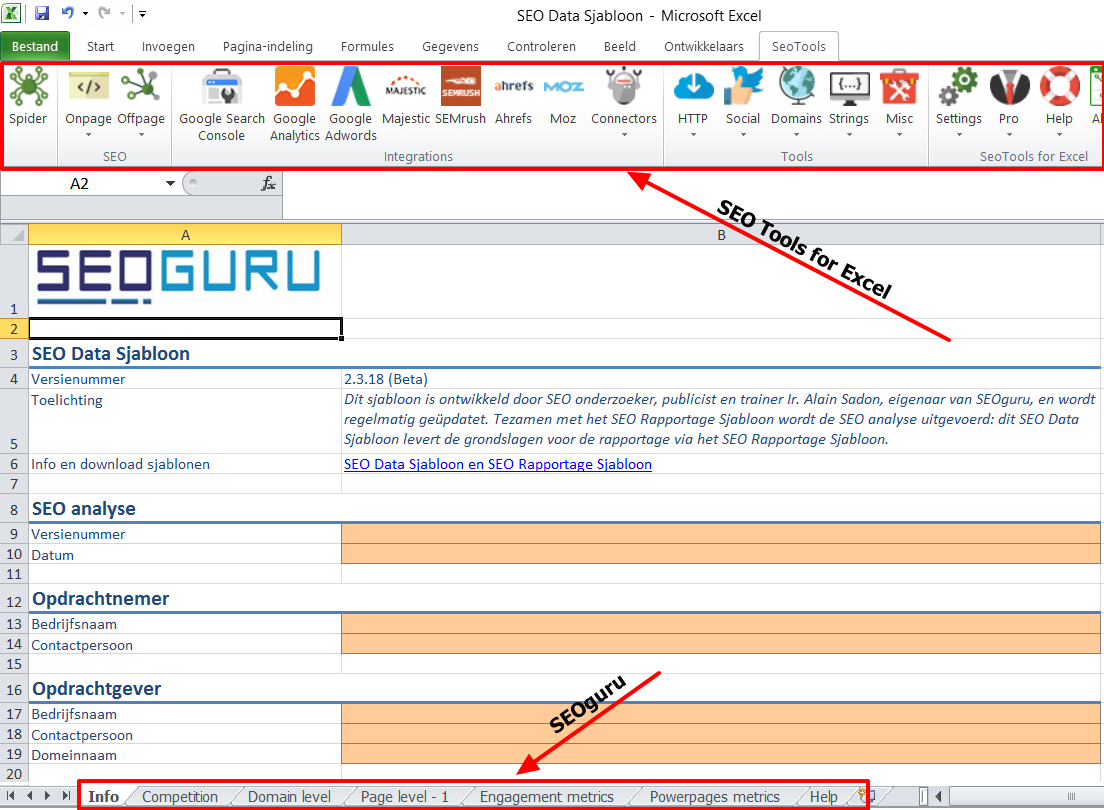
Task: Open Google Search Console integration
Action: tap(222, 104)
